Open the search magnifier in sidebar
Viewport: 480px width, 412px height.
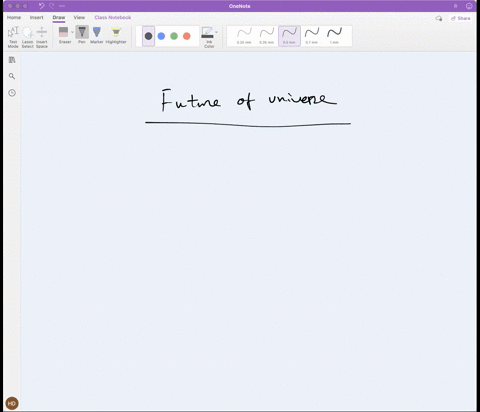coord(12,76)
